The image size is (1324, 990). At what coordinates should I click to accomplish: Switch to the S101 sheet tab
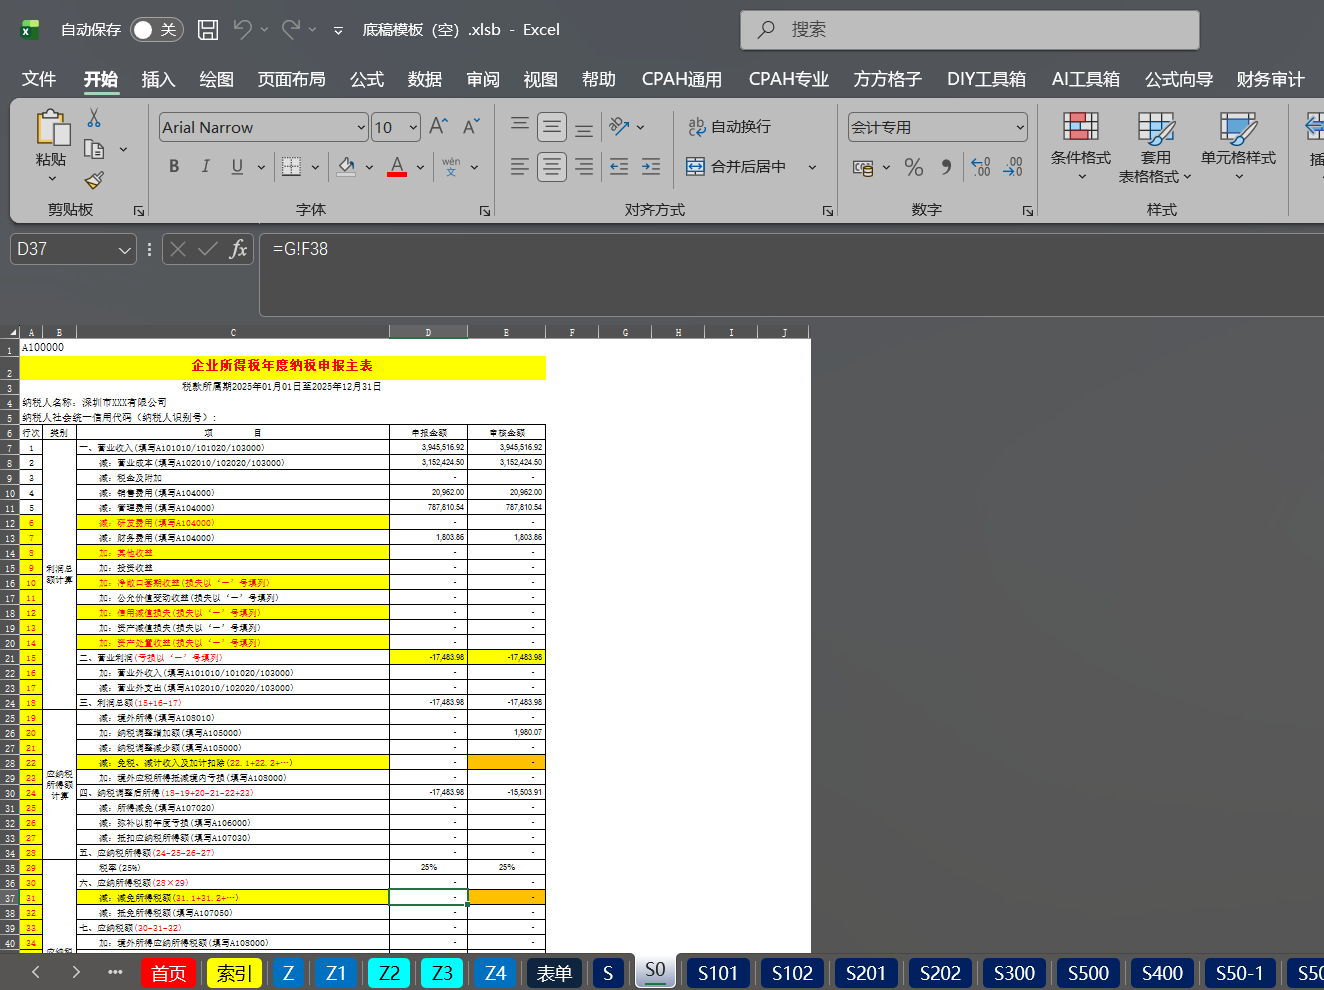click(x=718, y=973)
